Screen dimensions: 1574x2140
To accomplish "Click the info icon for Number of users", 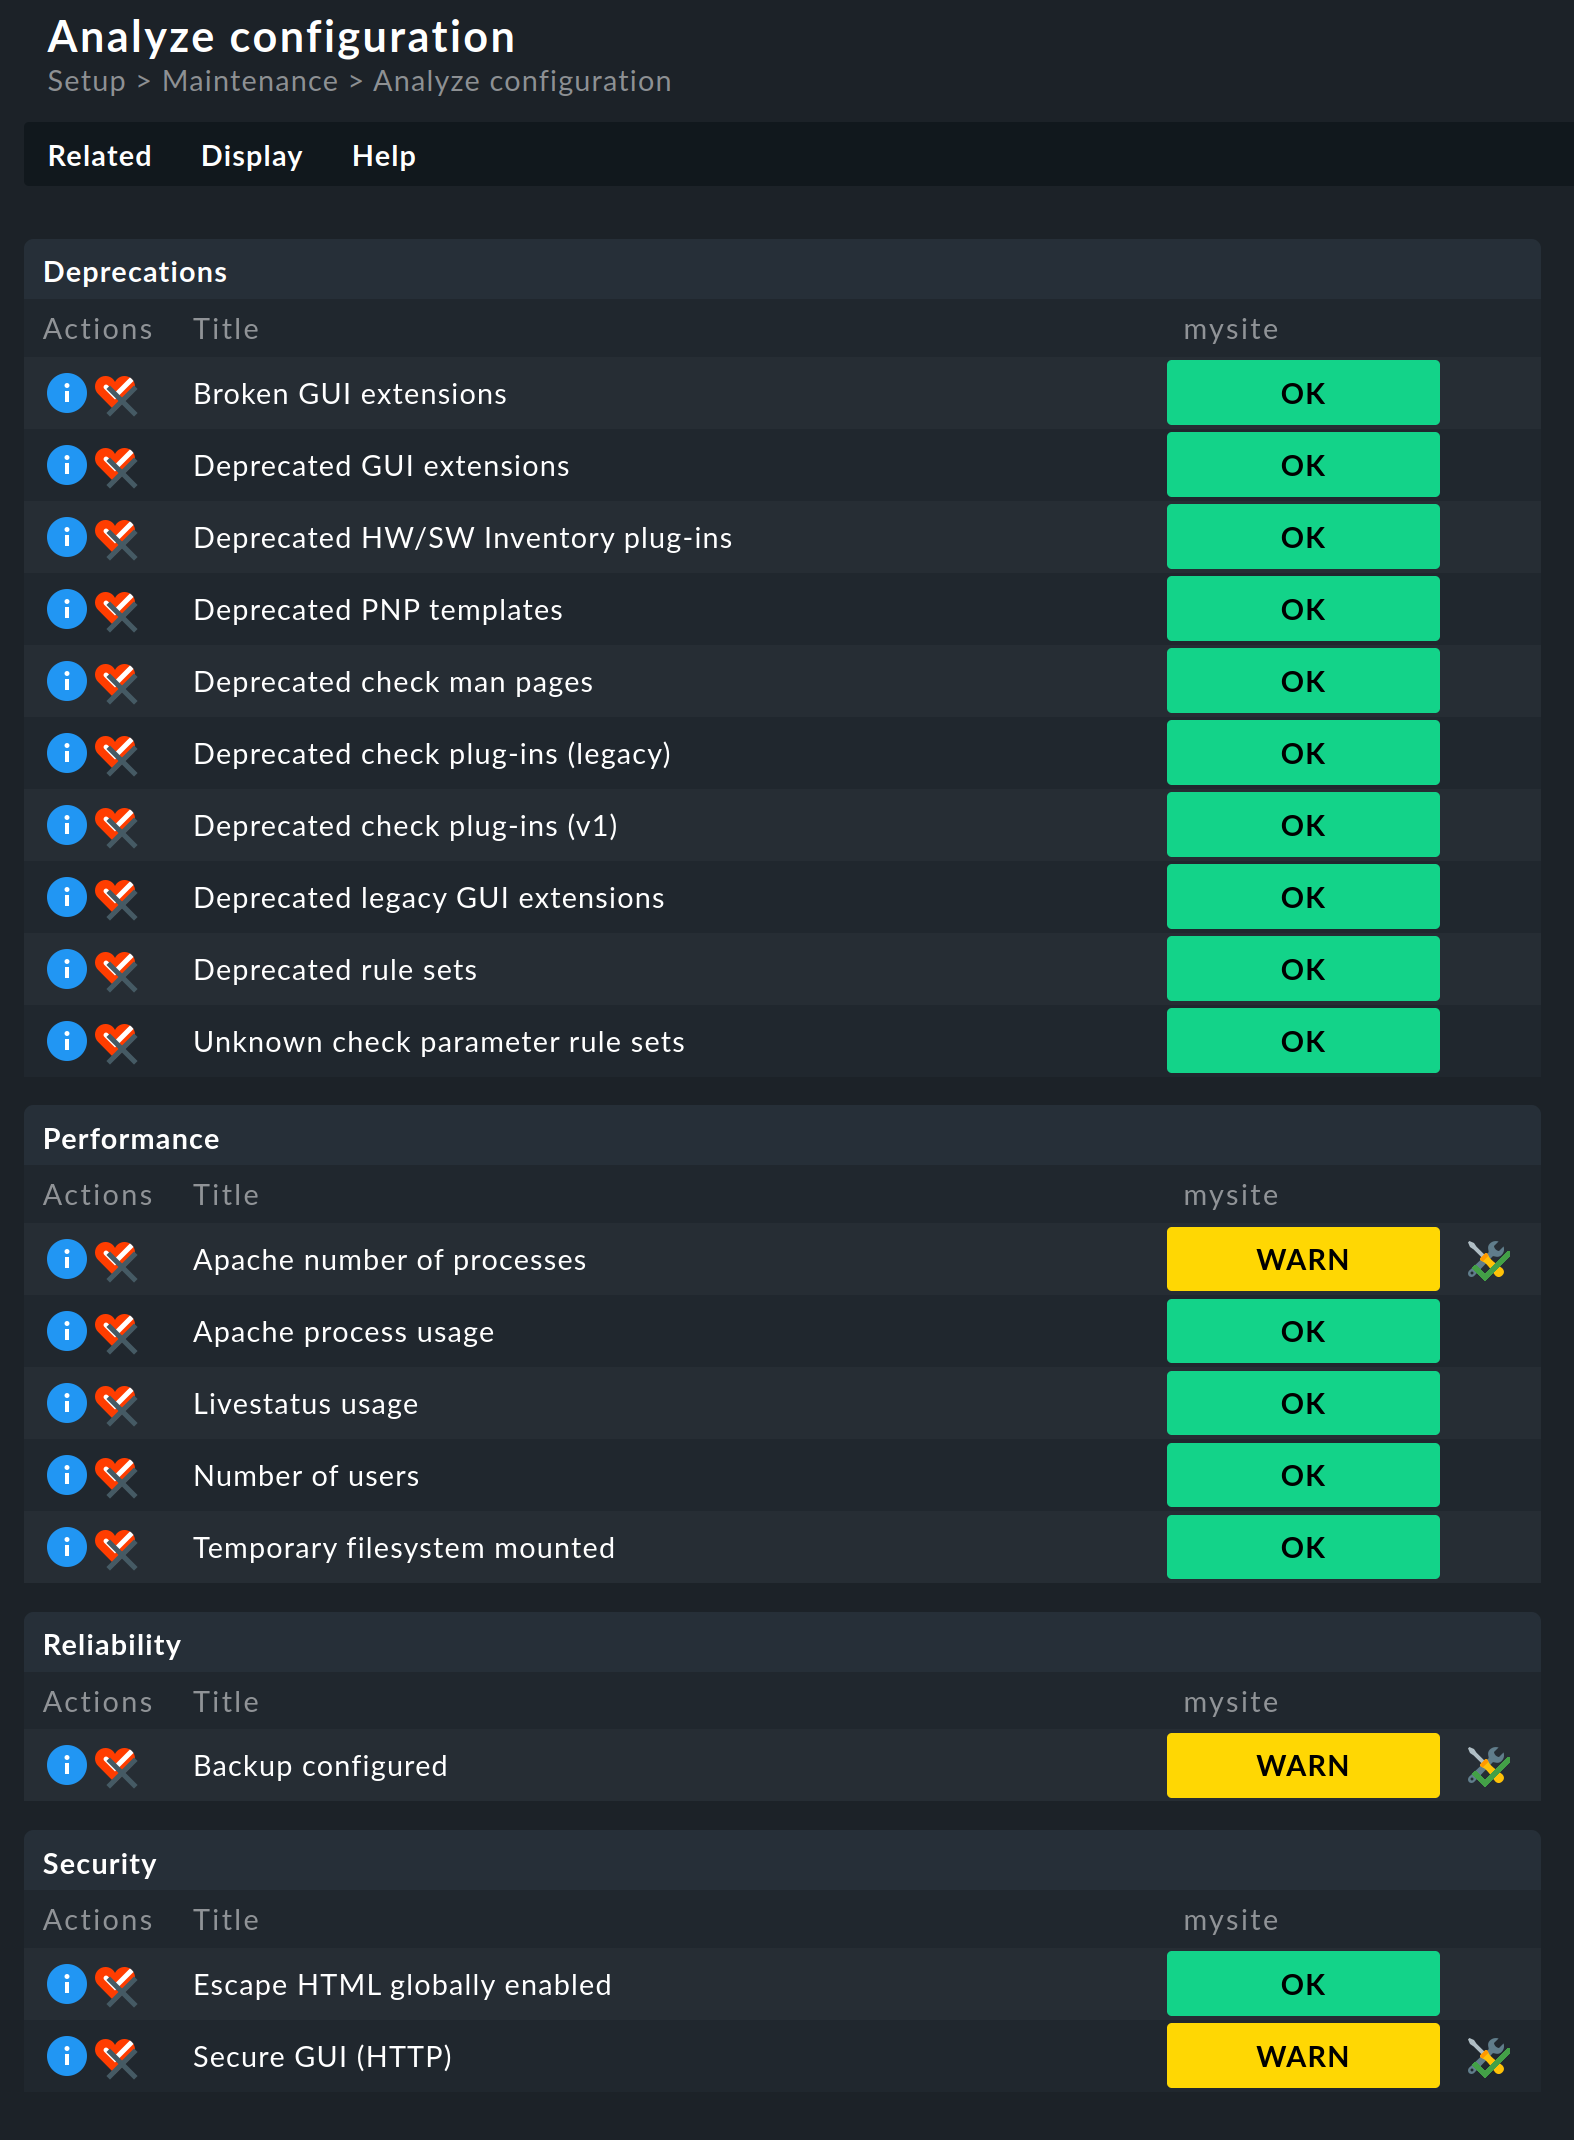I will [x=66, y=1475].
